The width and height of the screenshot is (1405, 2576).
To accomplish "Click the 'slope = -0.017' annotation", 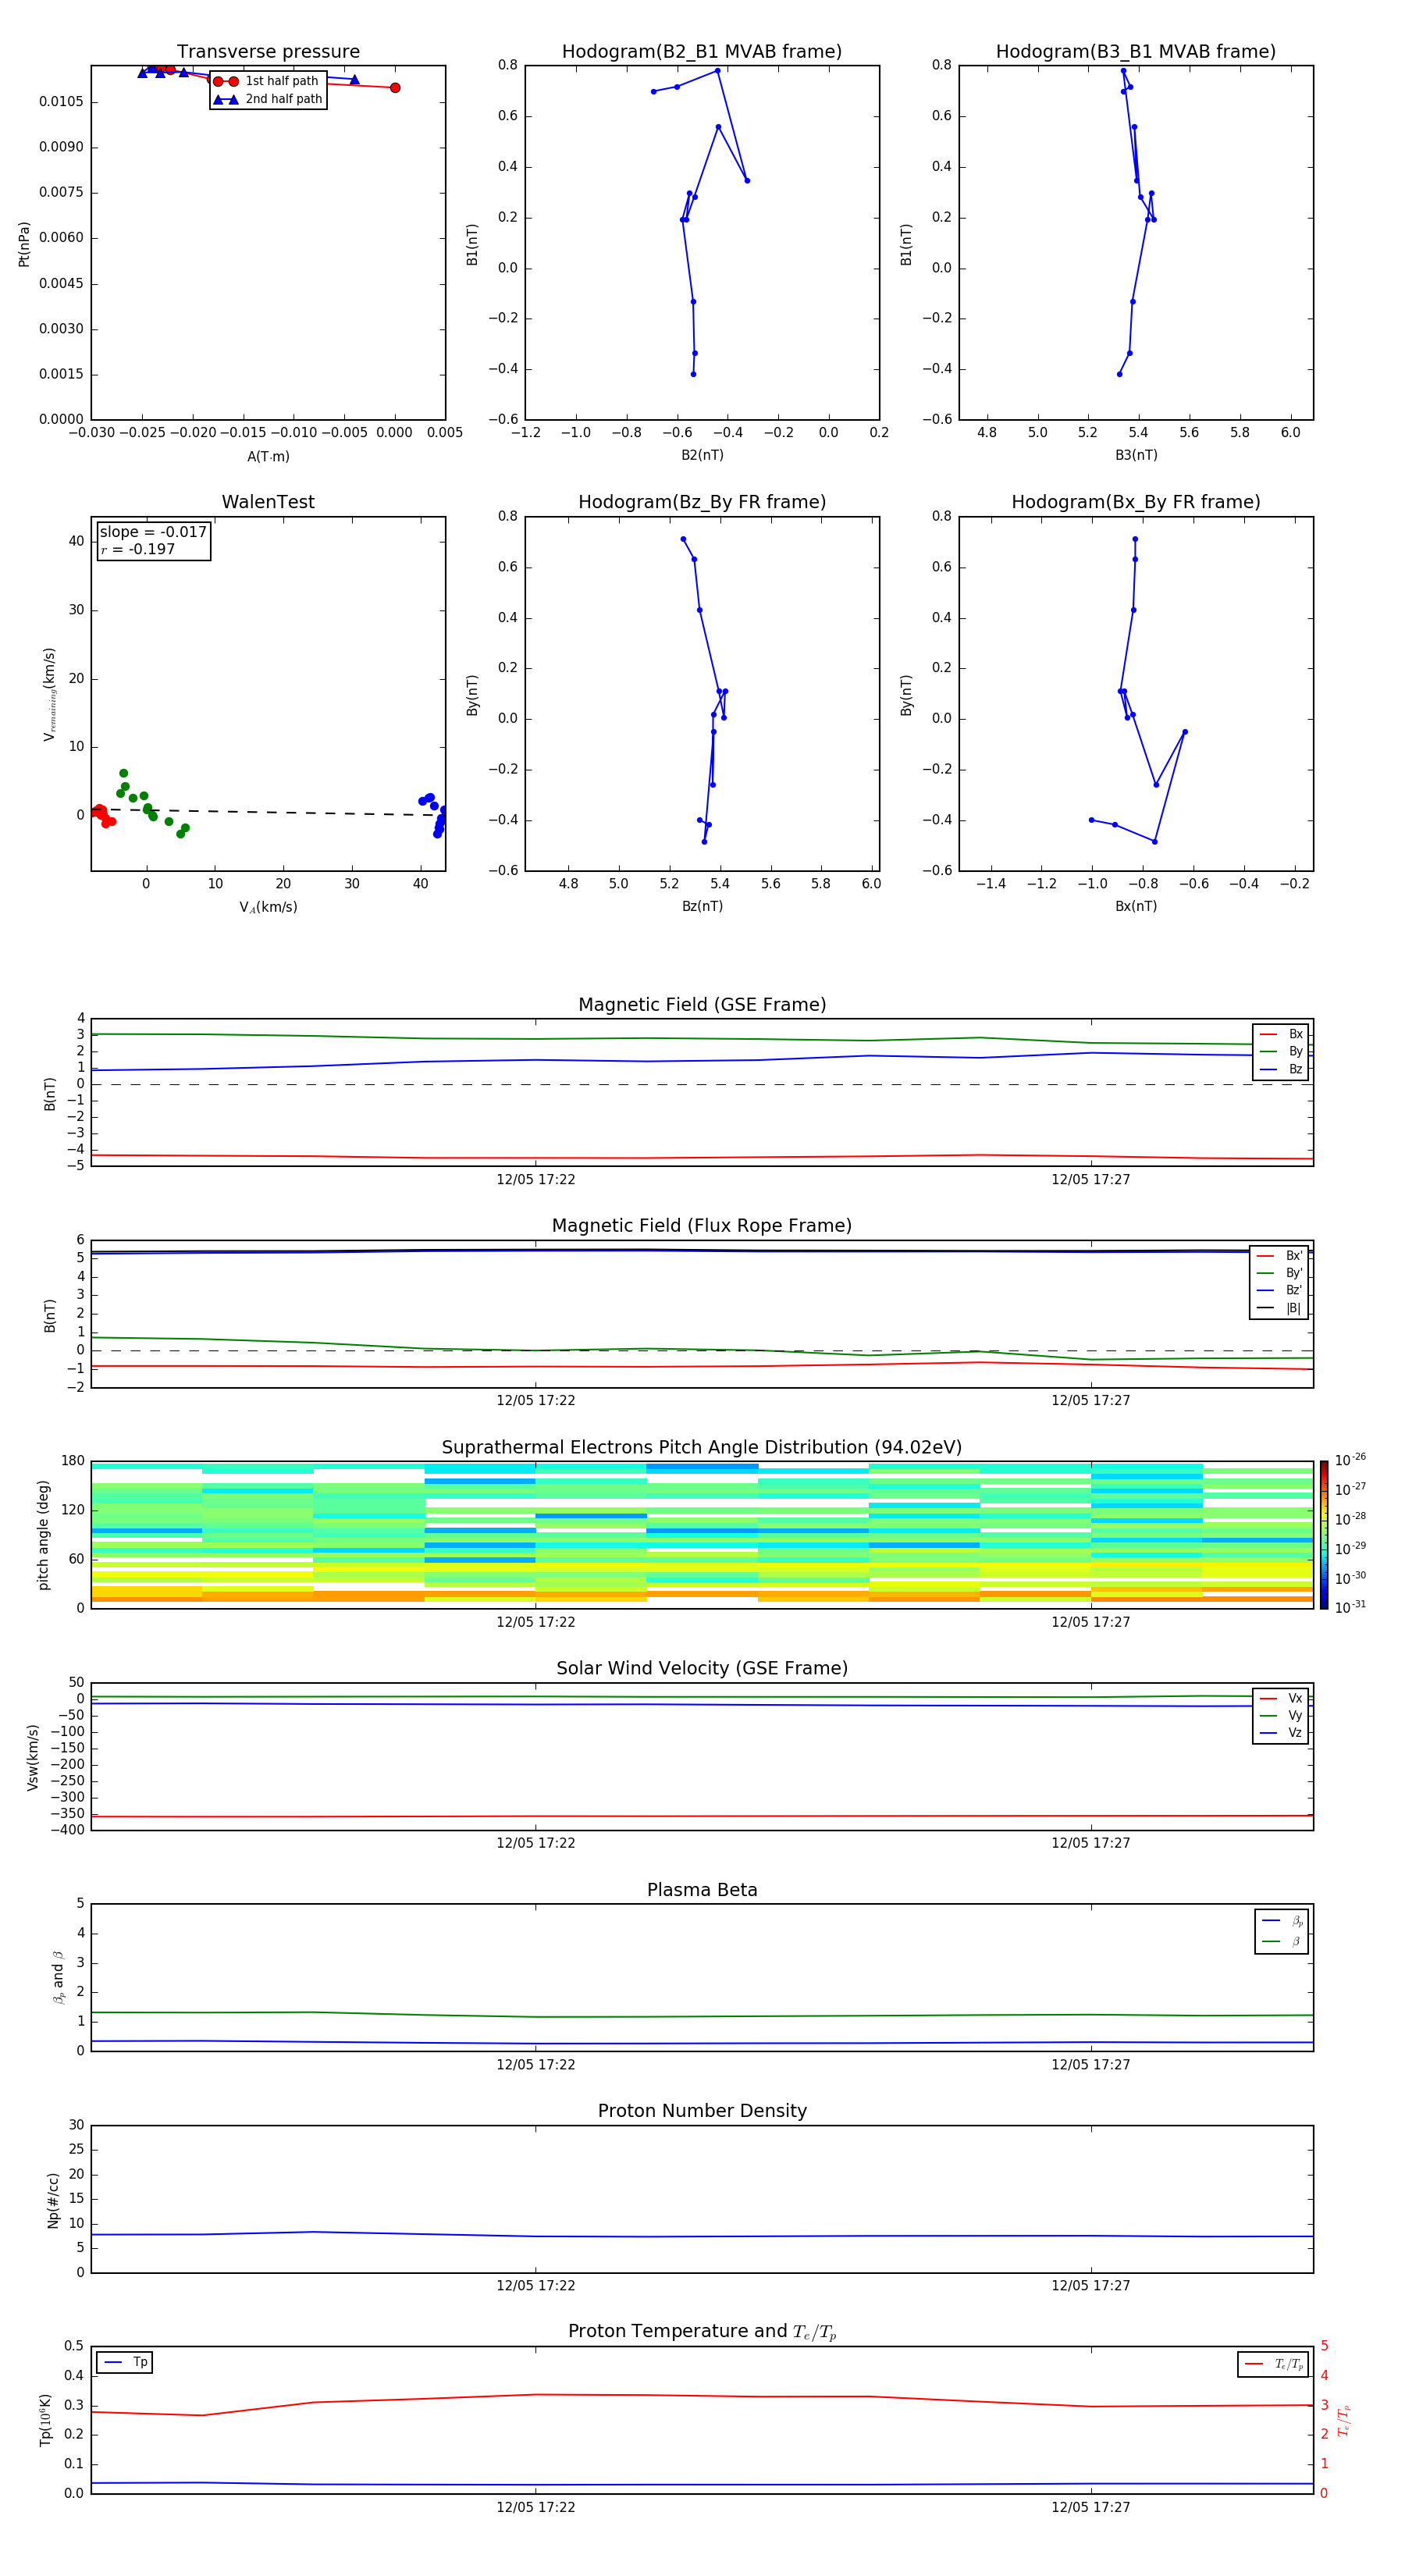I will (153, 532).
